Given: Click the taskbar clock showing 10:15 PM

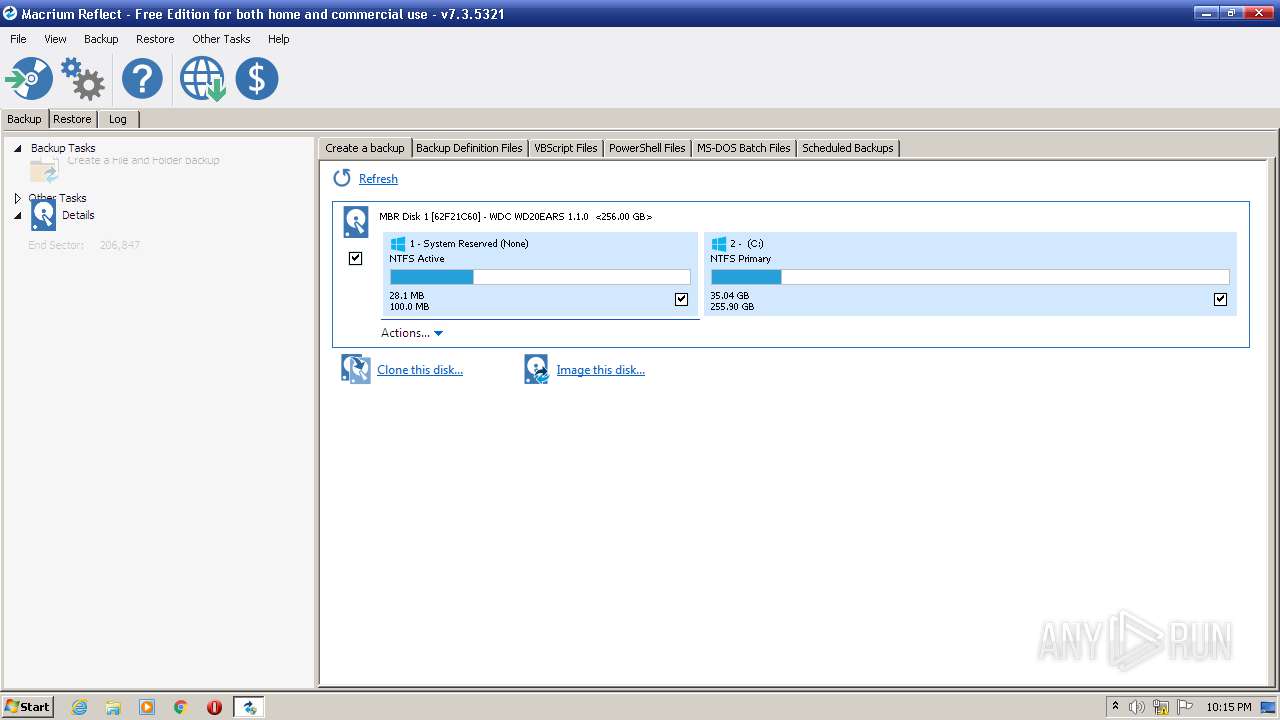Looking at the screenshot, I should click(x=1229, y=707).
